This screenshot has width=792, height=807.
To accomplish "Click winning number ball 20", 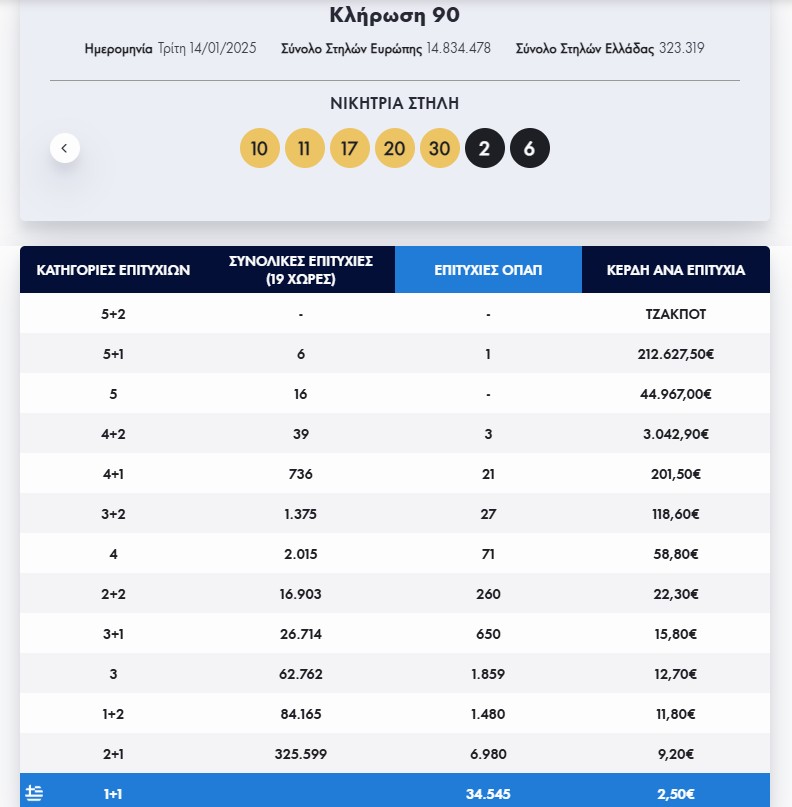I will tap(395, 149).
